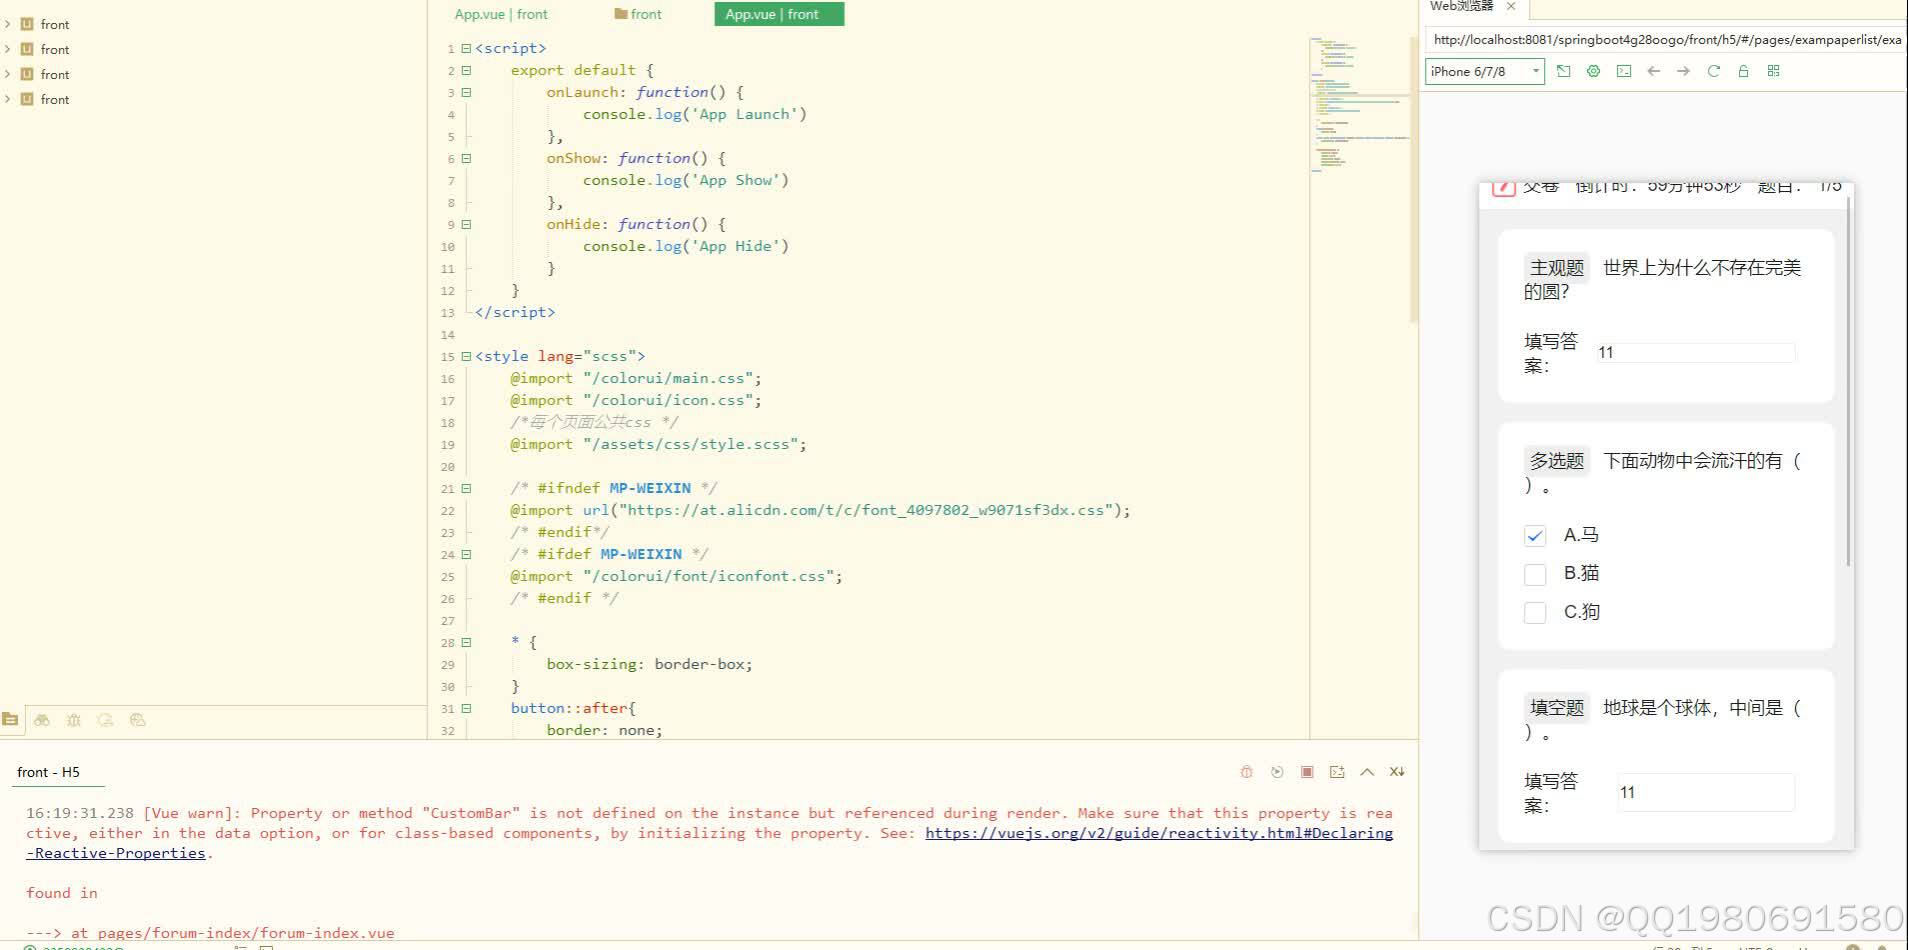Click the console.log('App Launch') line
The height and width of the screenshot is (950, 1908).
695,114
